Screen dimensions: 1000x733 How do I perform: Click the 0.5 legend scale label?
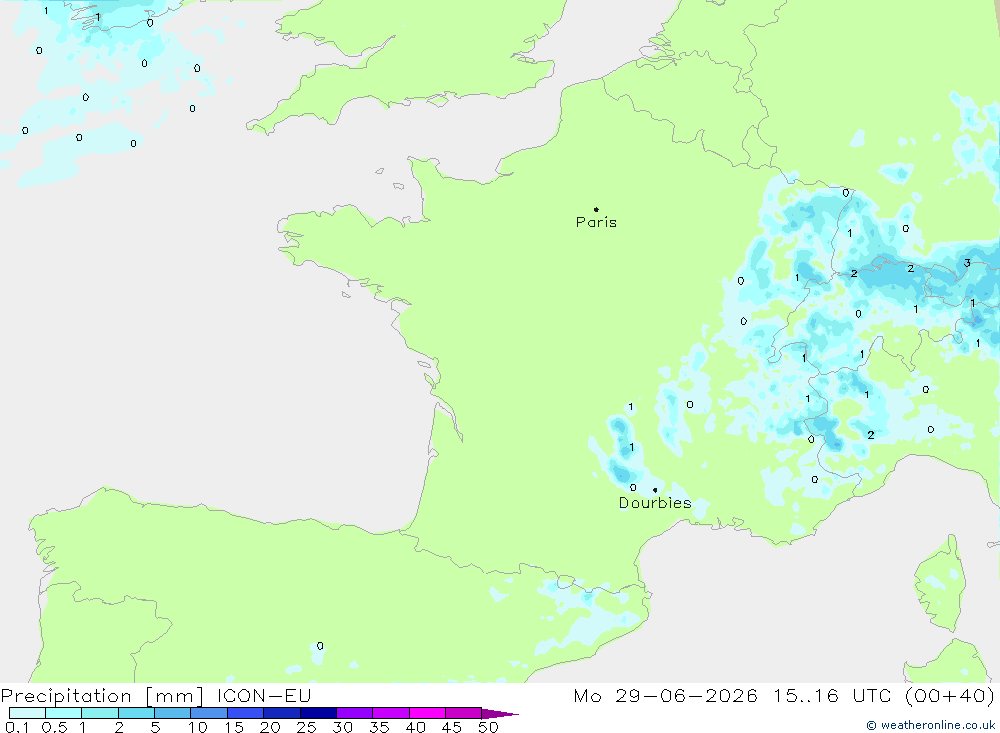54,727
